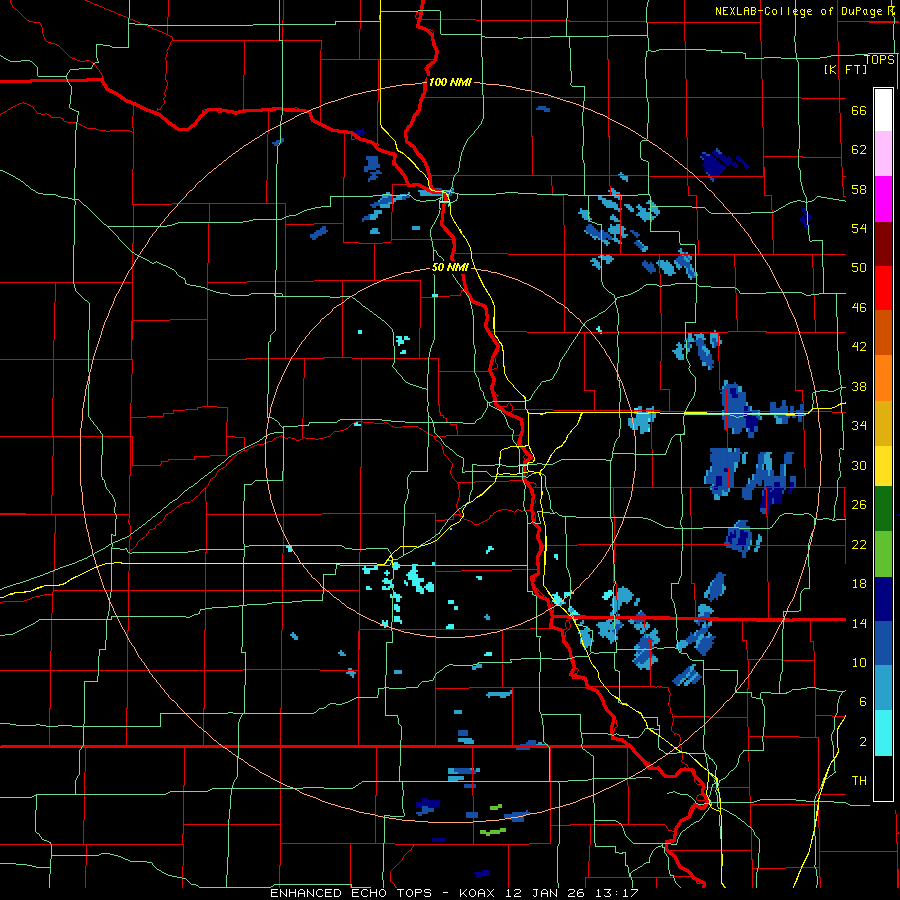Click the magenta 58 kft legend swatch
The height and width of the screenshot is (900, 900).
click(x=883, y=199)
